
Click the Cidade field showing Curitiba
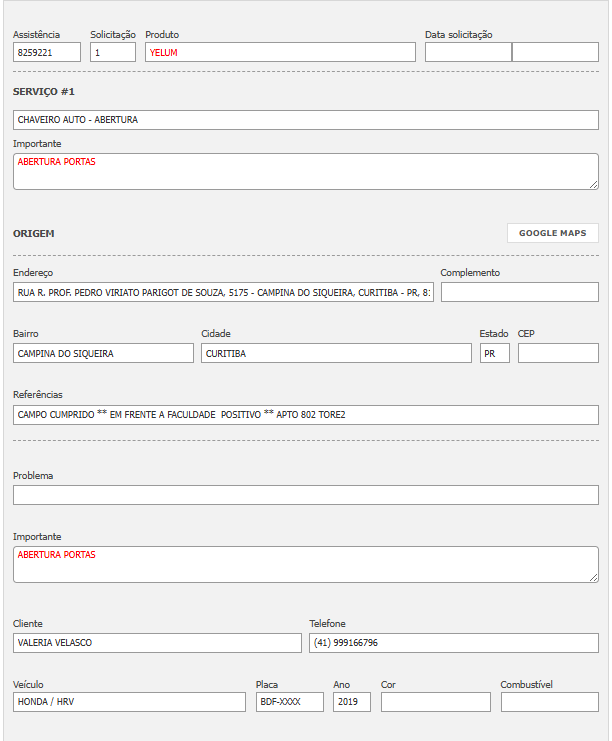[x=336, y=353]
